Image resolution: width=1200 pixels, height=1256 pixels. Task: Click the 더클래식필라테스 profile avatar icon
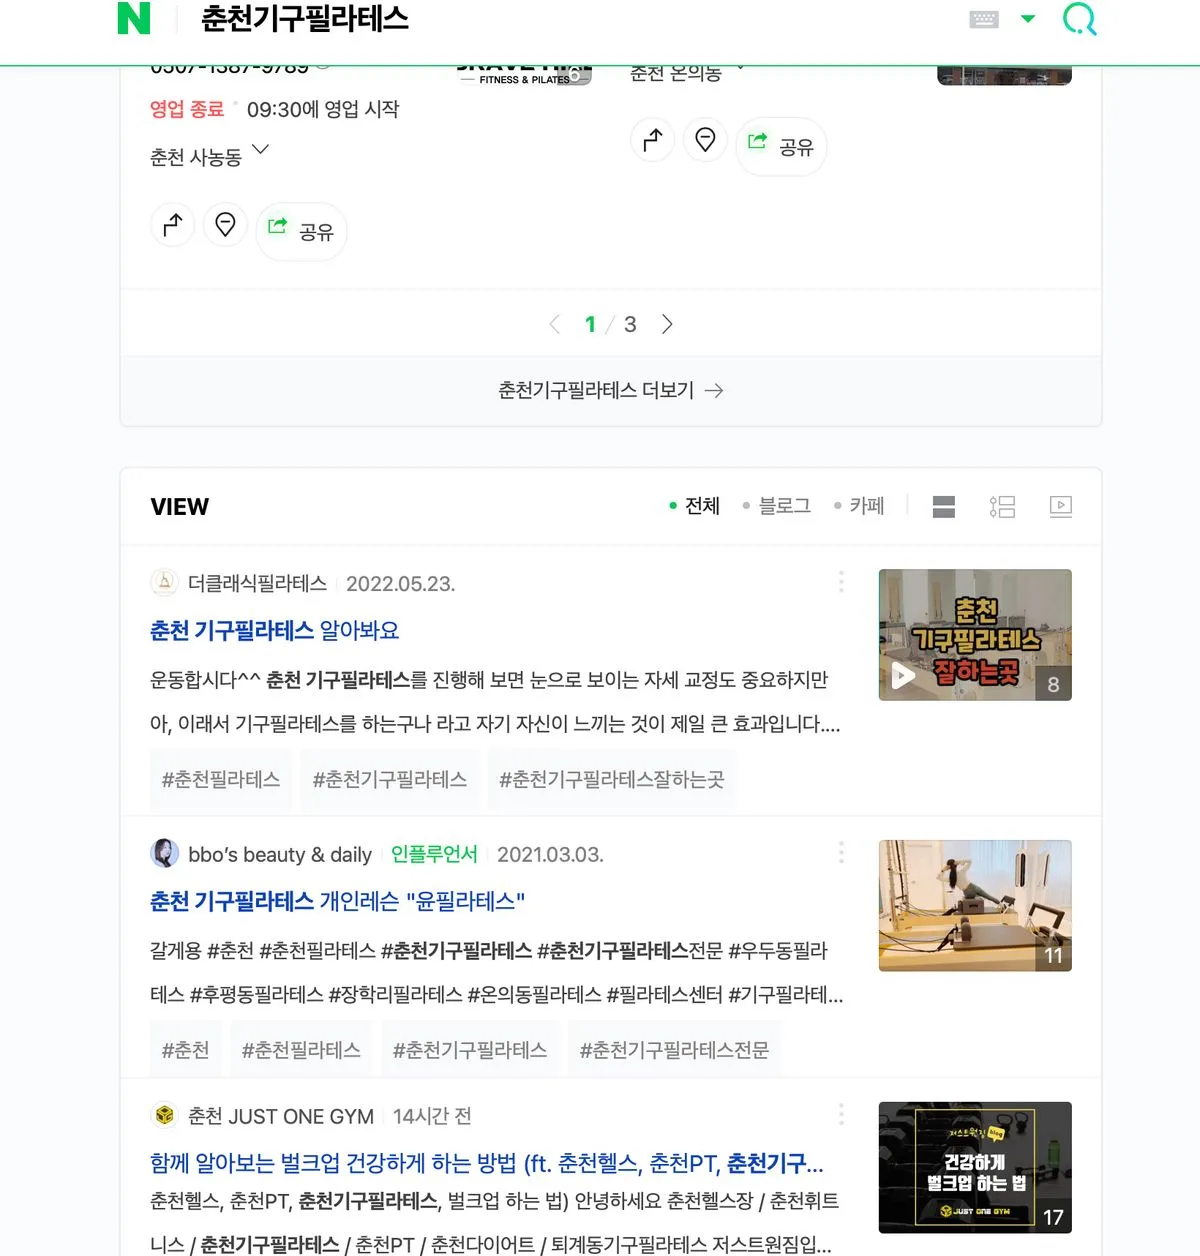165,583
